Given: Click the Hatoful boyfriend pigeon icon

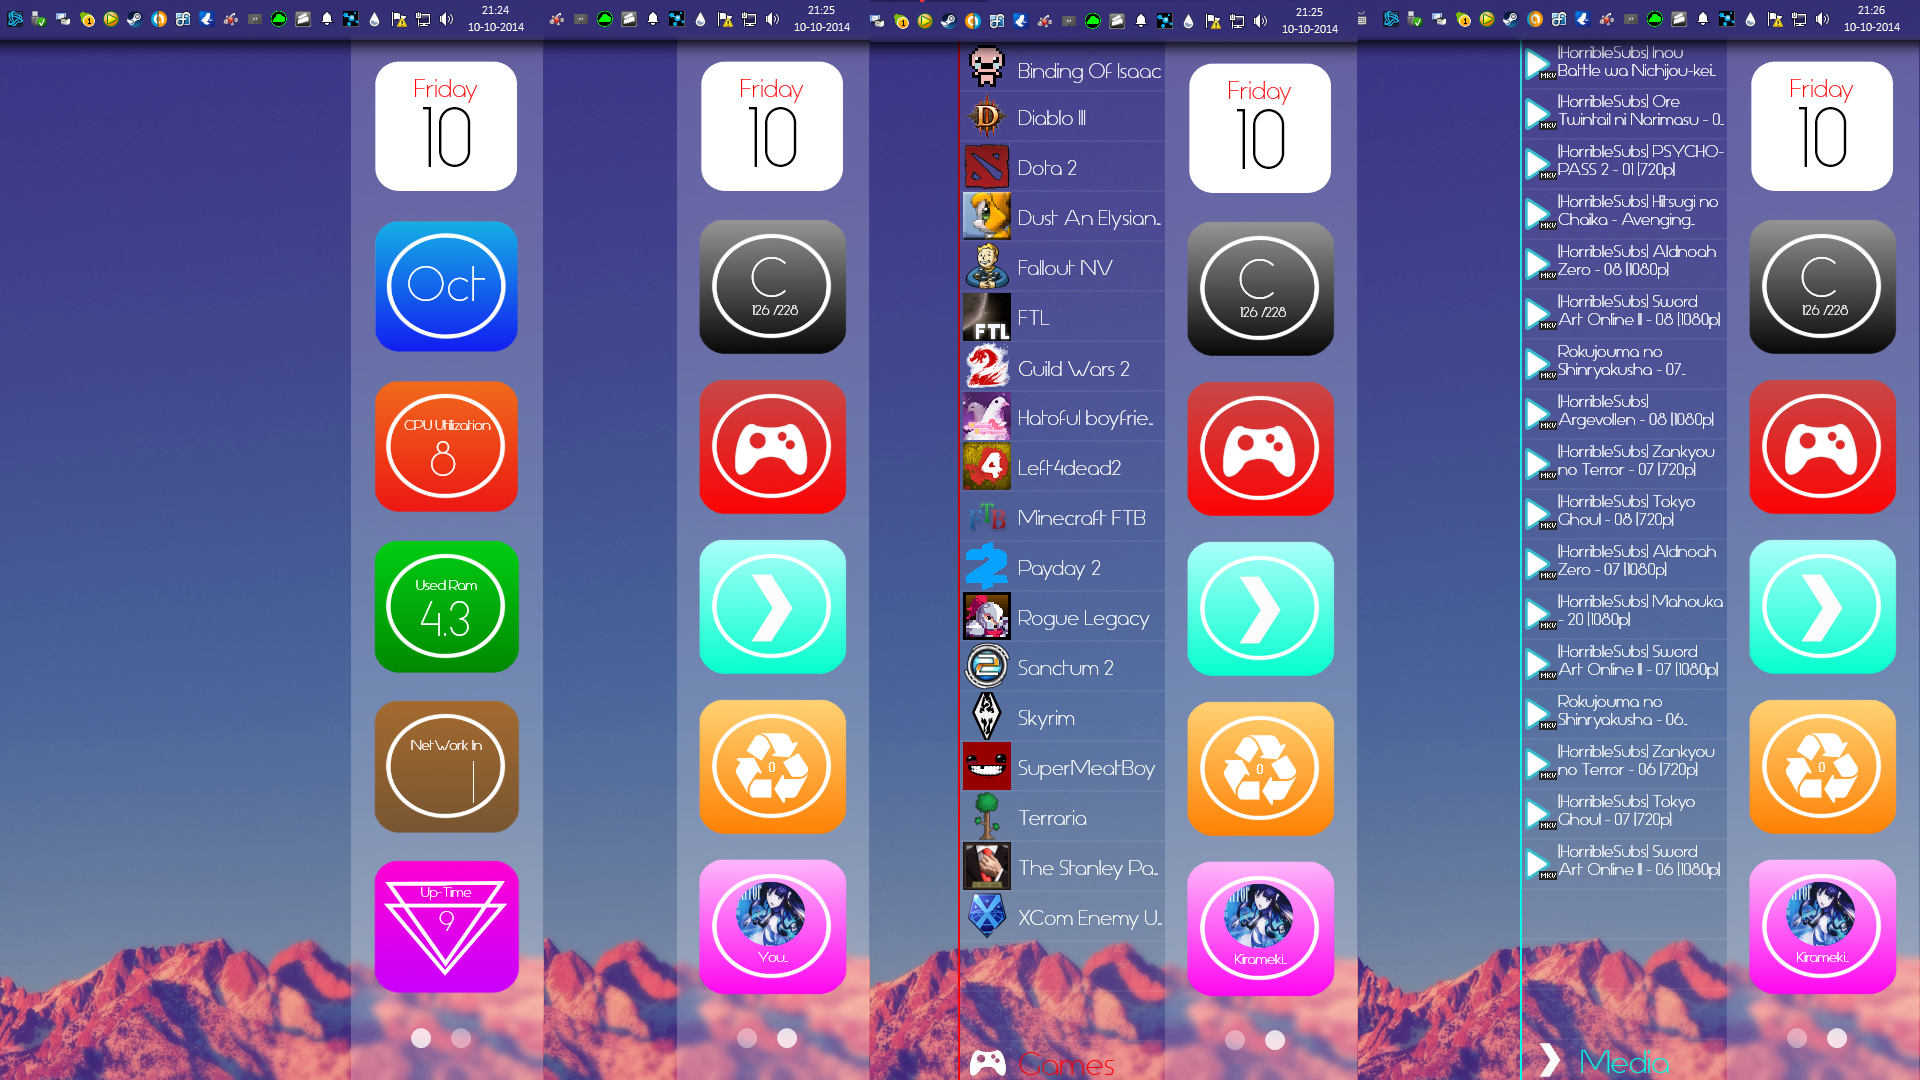Looking at the screenshot, I should click(x=986, y=418).
